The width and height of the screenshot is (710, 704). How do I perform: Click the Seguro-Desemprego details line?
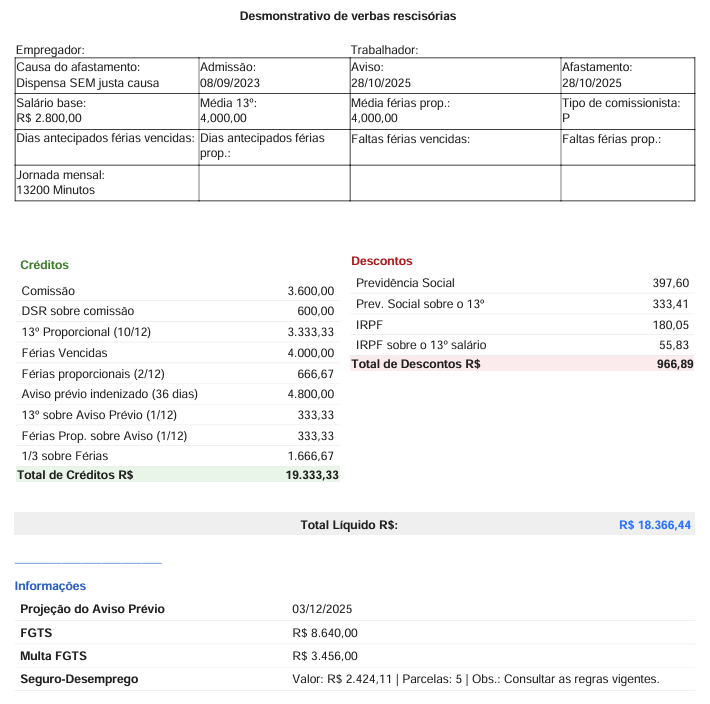[476, 679]
